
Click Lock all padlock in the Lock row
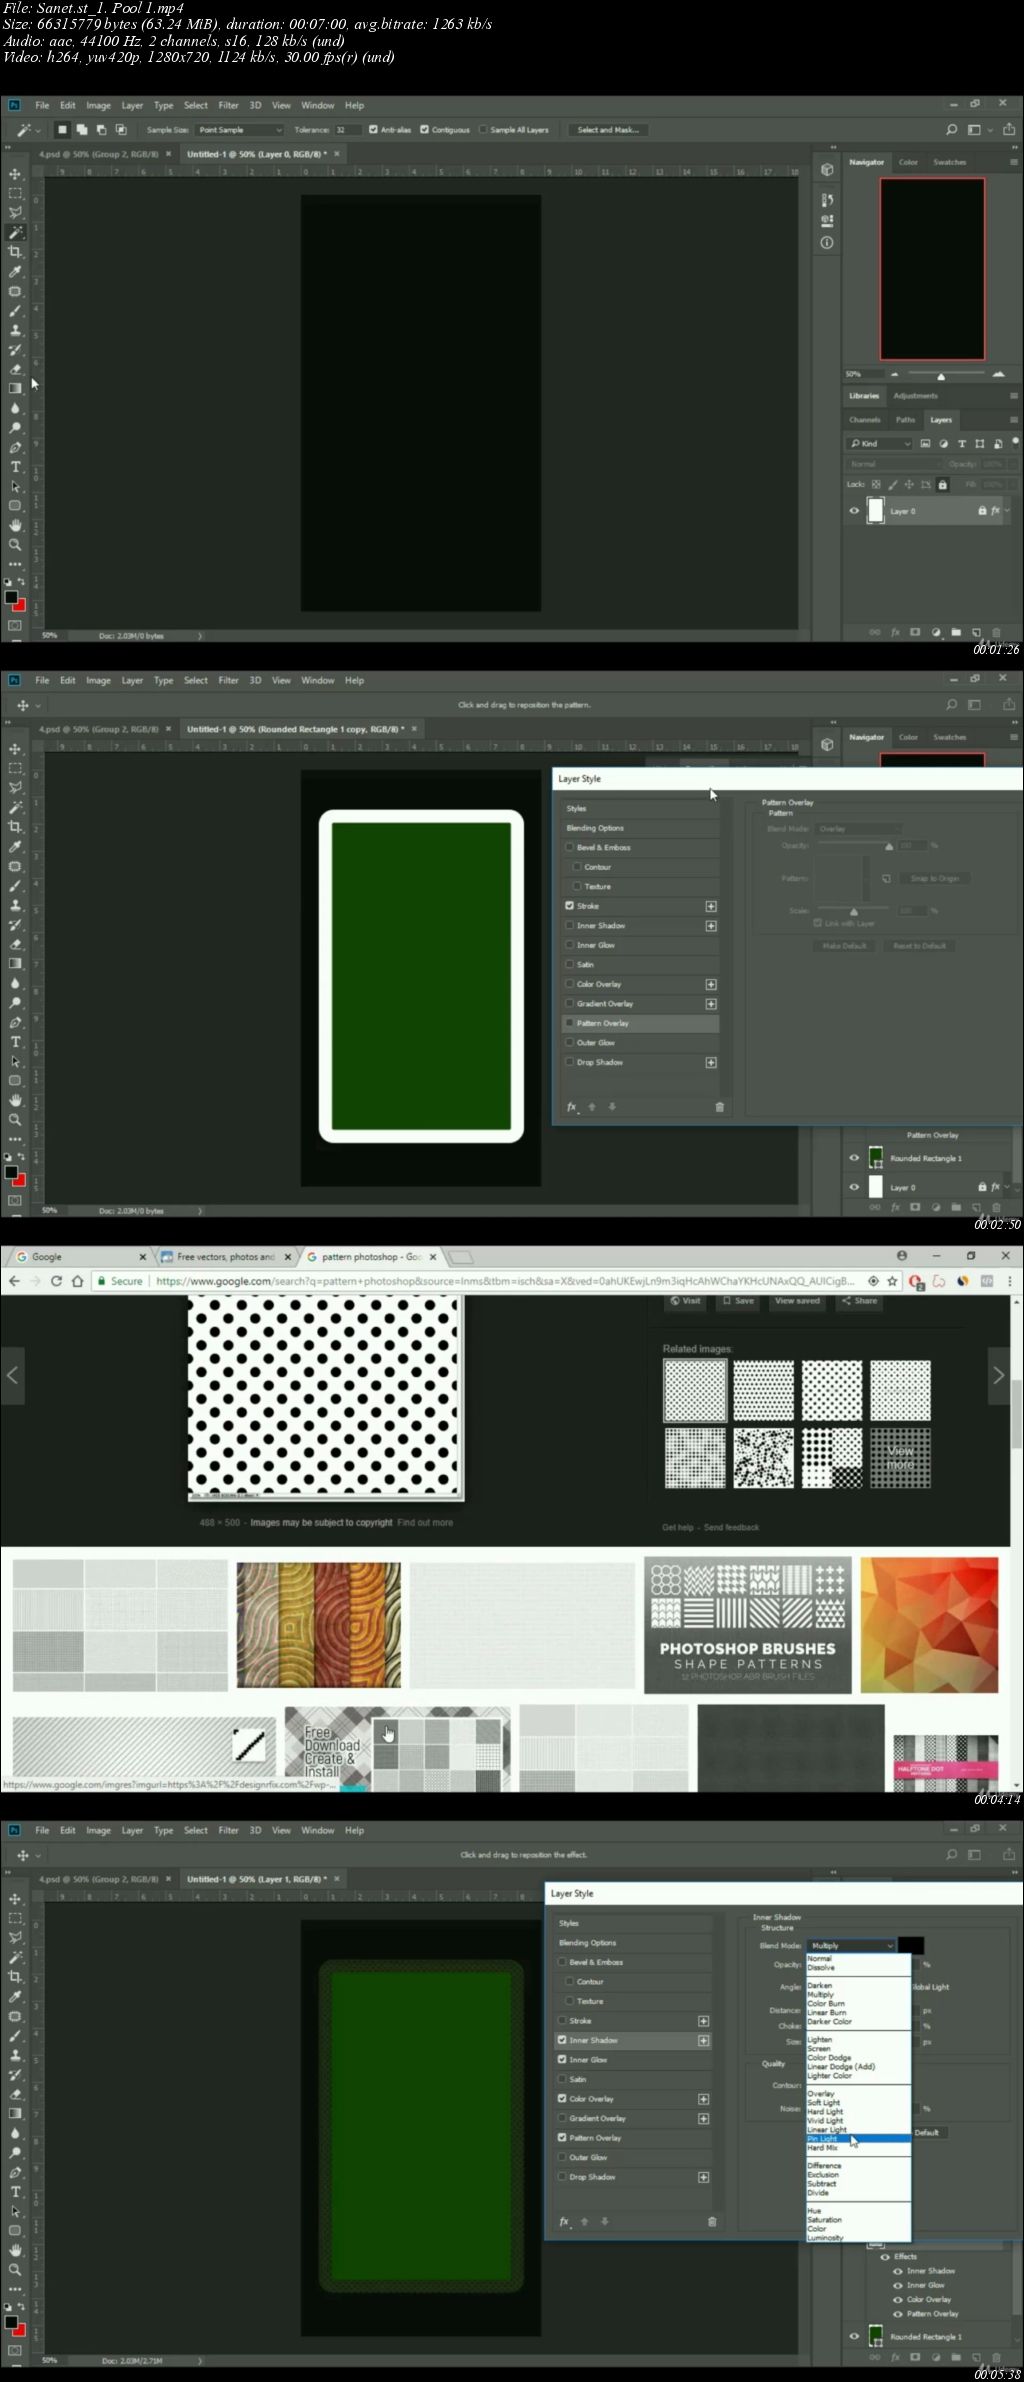click(x=942, y=485)
